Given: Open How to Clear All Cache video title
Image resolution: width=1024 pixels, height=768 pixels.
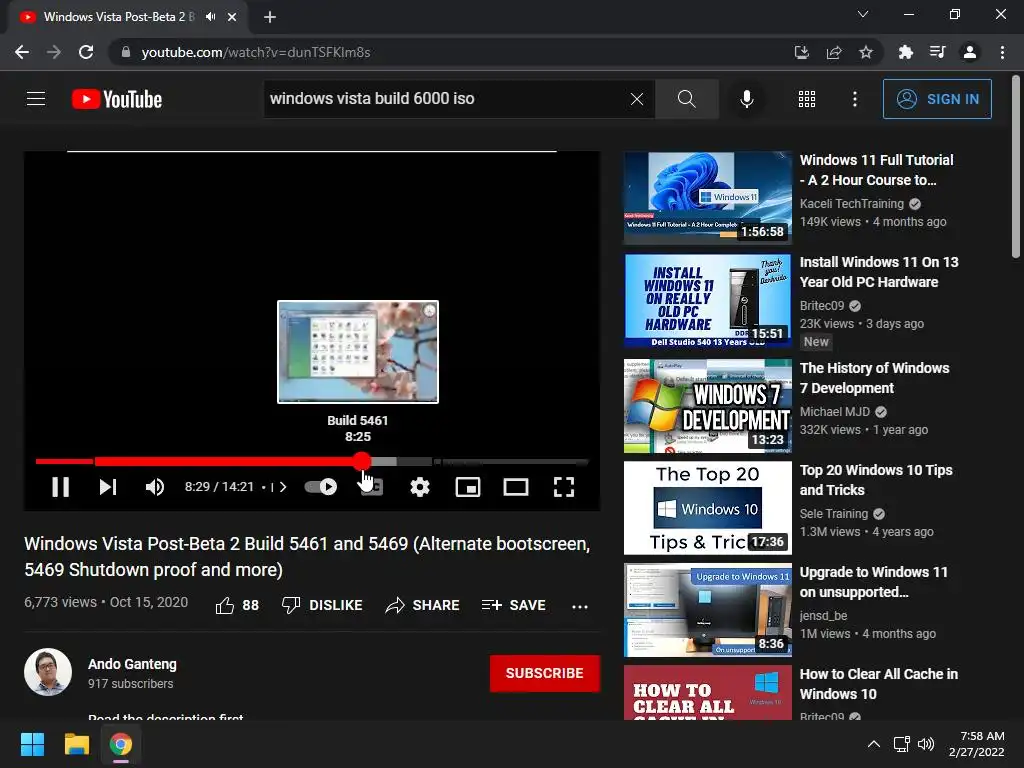Looking at the screenshot, I should point(878,684).
